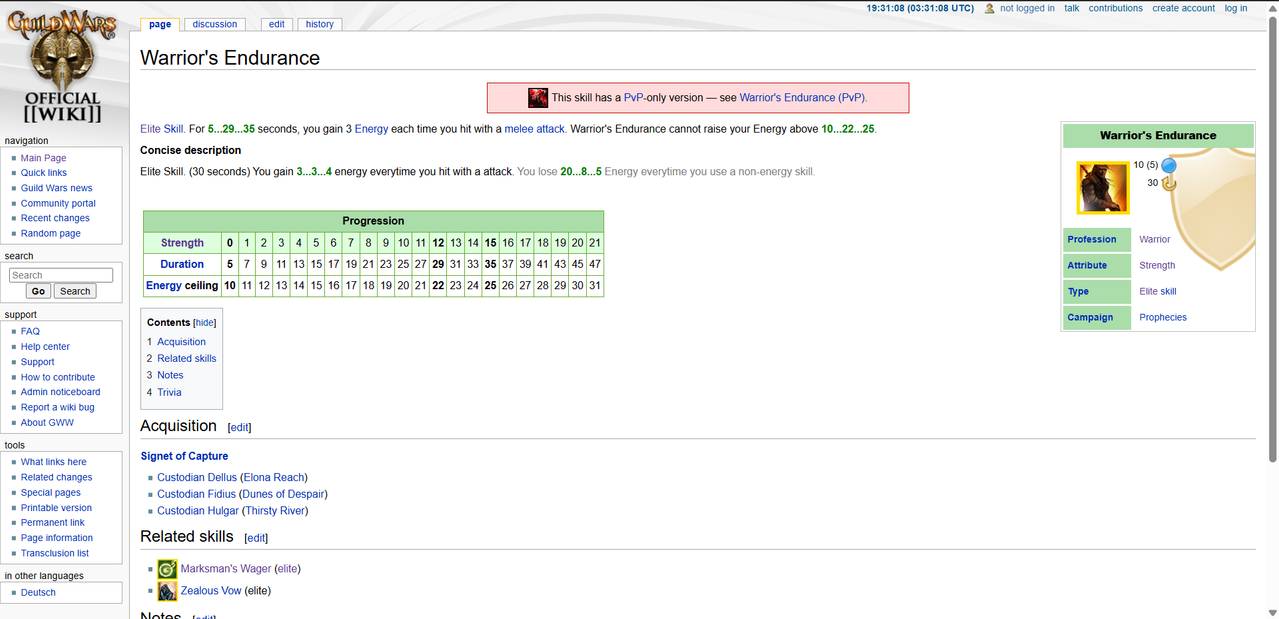
Task: Open the Marksman's Wager skill icon
Action: [x=167, y=569]
